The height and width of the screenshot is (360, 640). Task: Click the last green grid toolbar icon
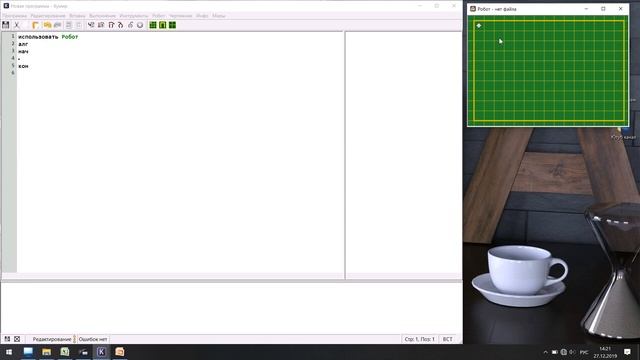coord(172,25)
